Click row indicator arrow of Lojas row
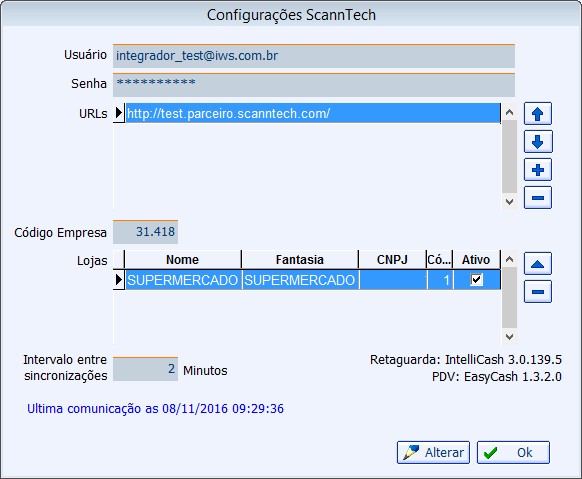The width and height of the screenshot is (582, 479). 119,280
